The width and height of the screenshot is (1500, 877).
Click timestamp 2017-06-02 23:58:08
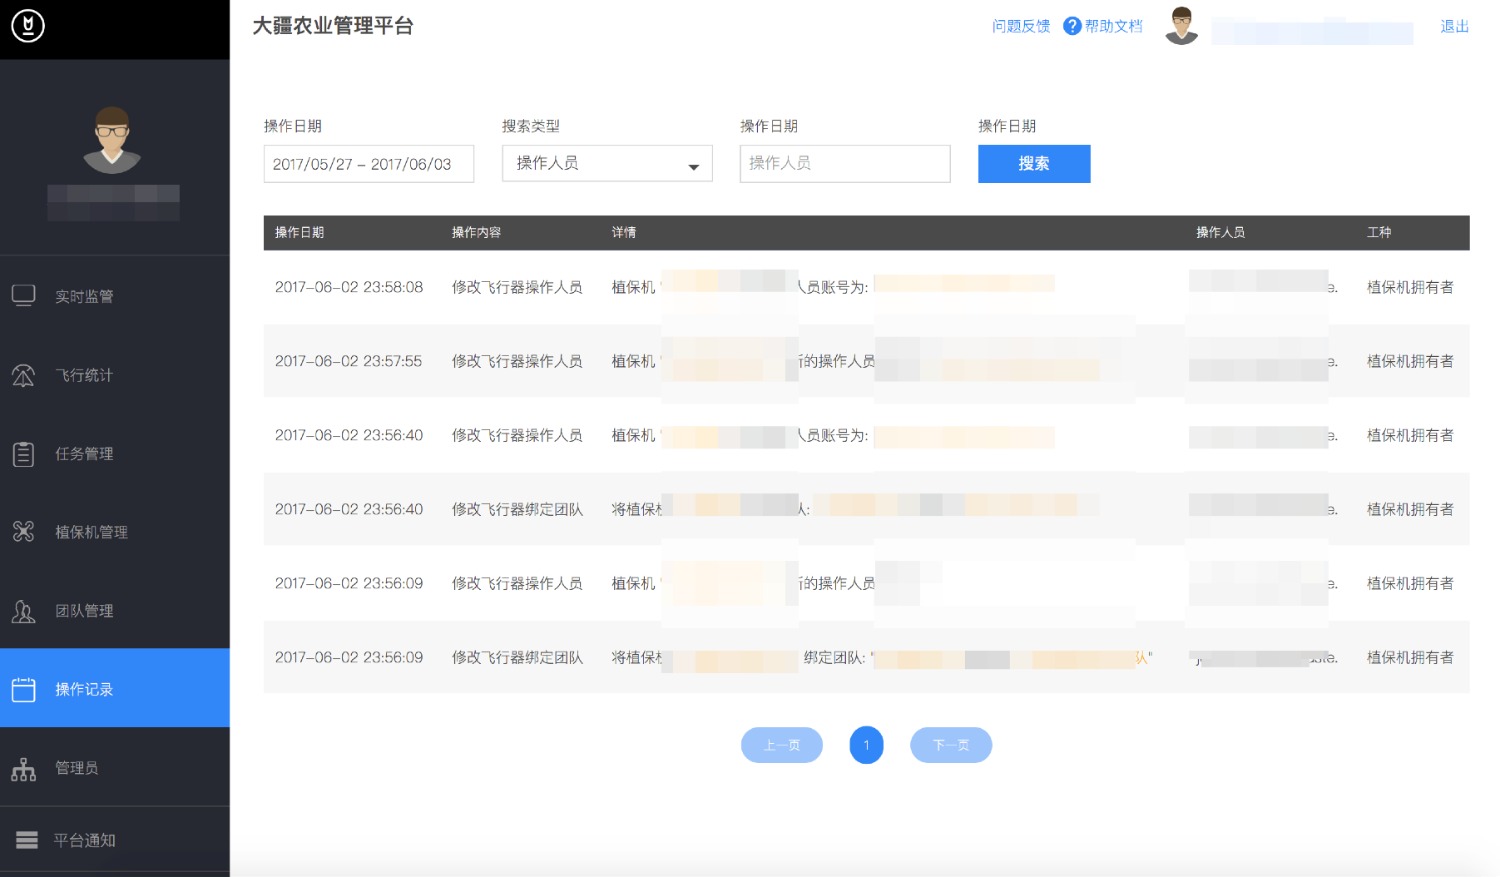[x=349, y=287]
